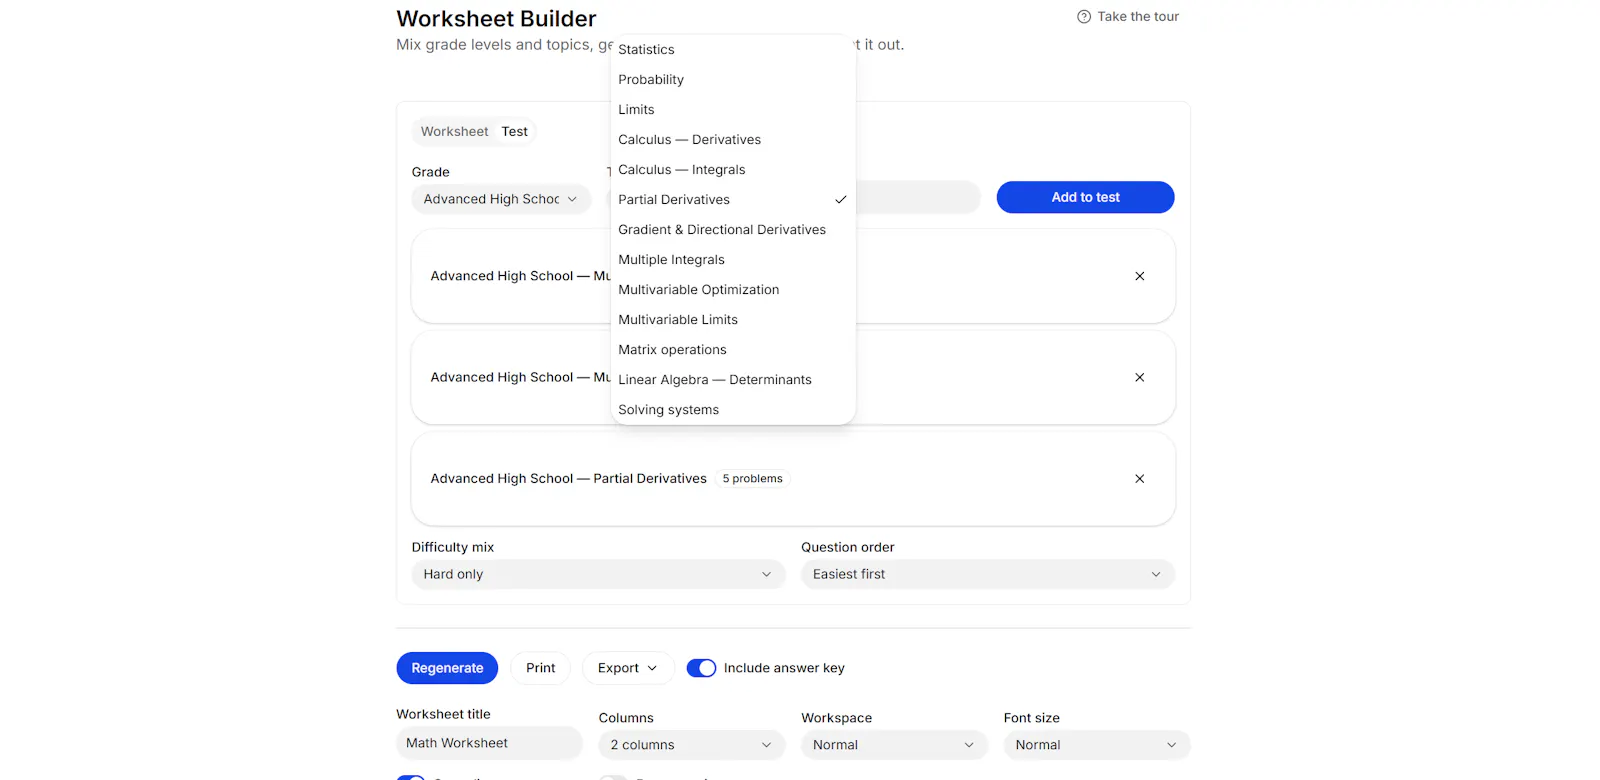
Task: Open the Columns dropdown
Action: click(691, 745)
